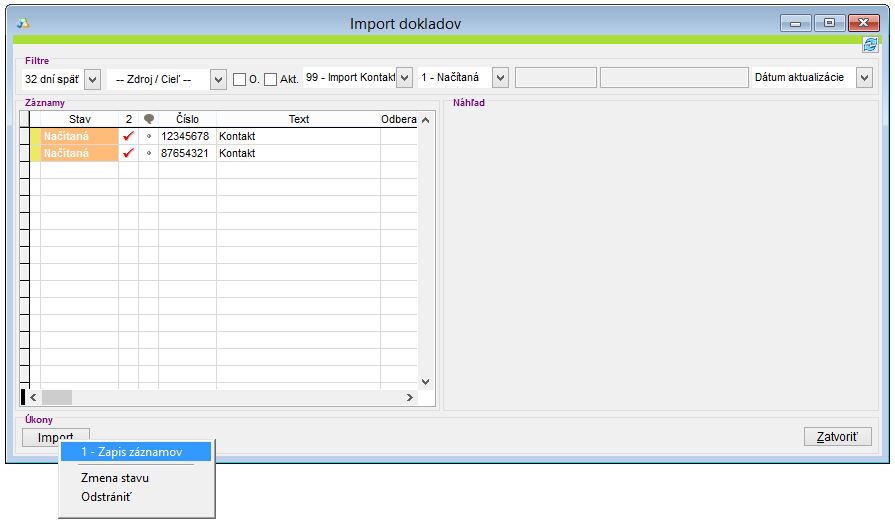Screen dimensions: 895x526
Task: Click the comment bubble column header icon
Action: point(149,119)
